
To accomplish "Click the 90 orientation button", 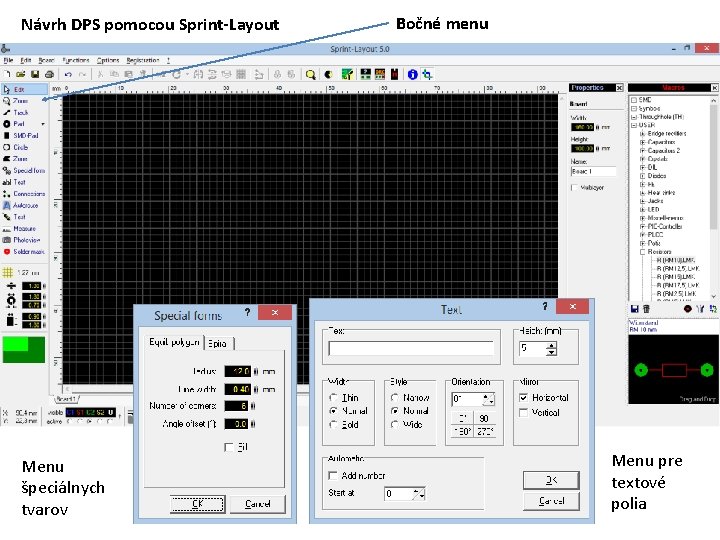I will (x=484, y=418).
